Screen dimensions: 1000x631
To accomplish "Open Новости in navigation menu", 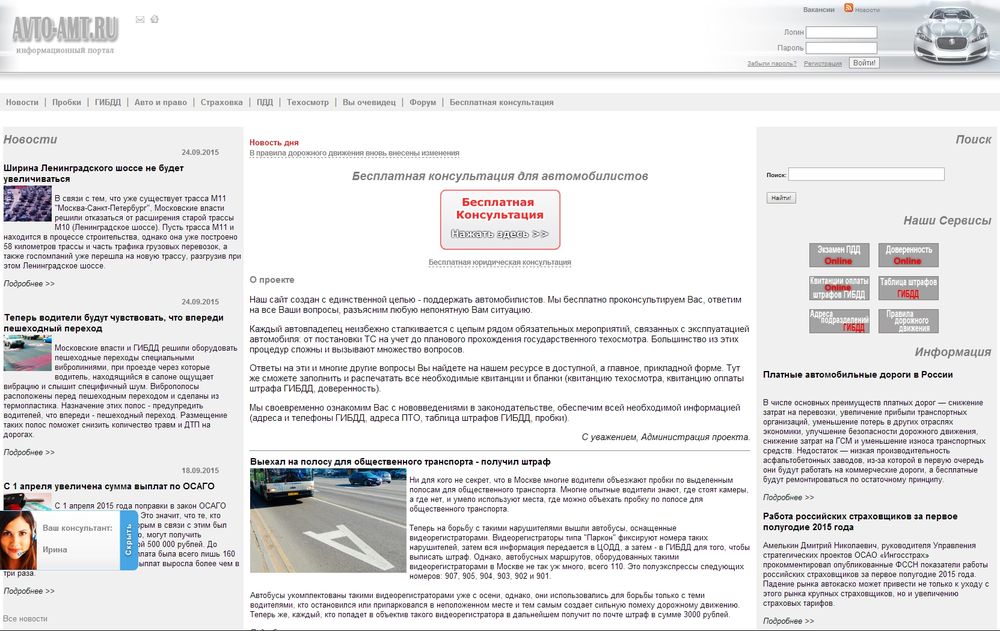I will (x=22, y=102).
